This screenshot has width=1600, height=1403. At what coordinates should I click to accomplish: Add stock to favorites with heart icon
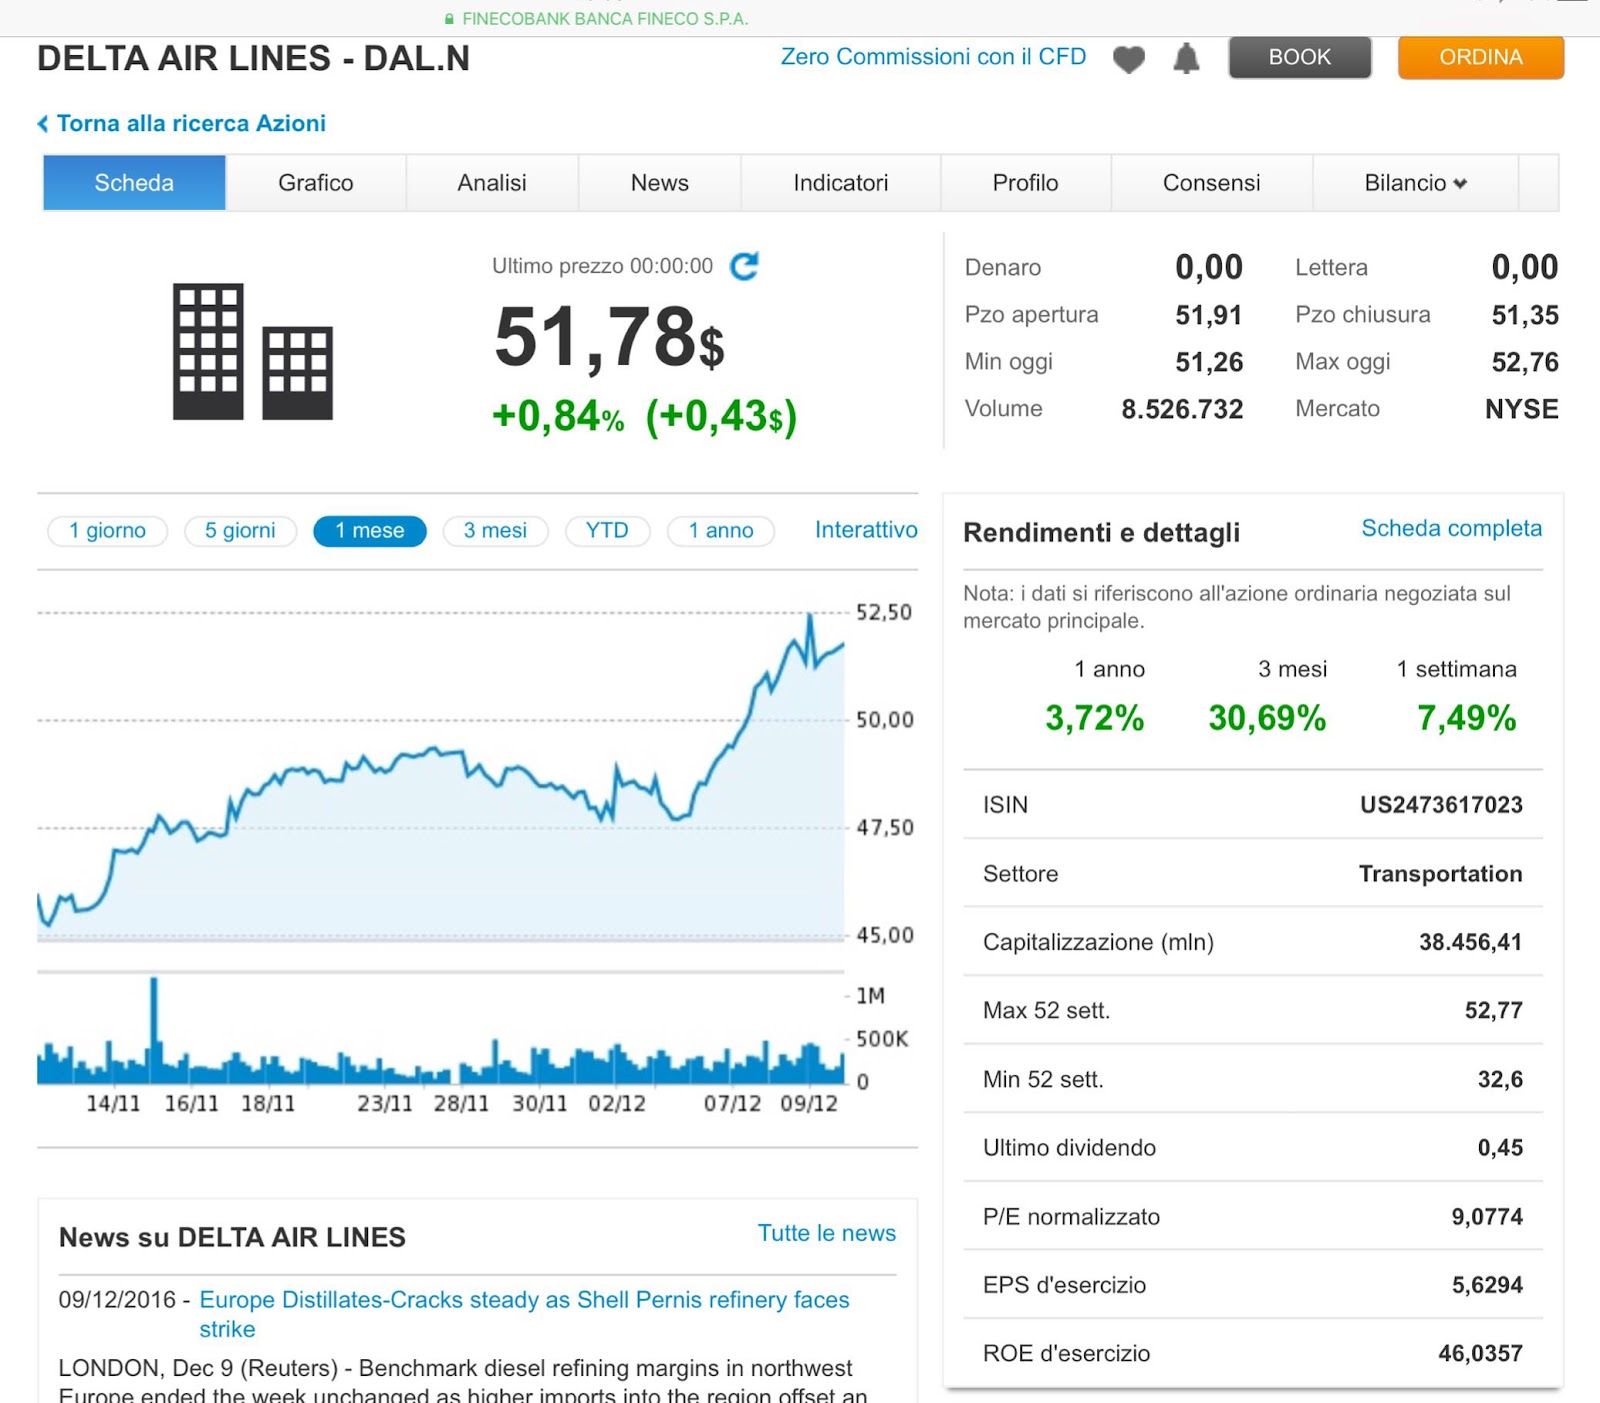point(1129,59)
